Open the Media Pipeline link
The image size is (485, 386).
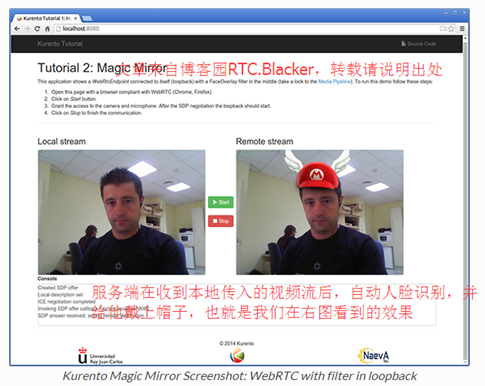pos(334,81)
